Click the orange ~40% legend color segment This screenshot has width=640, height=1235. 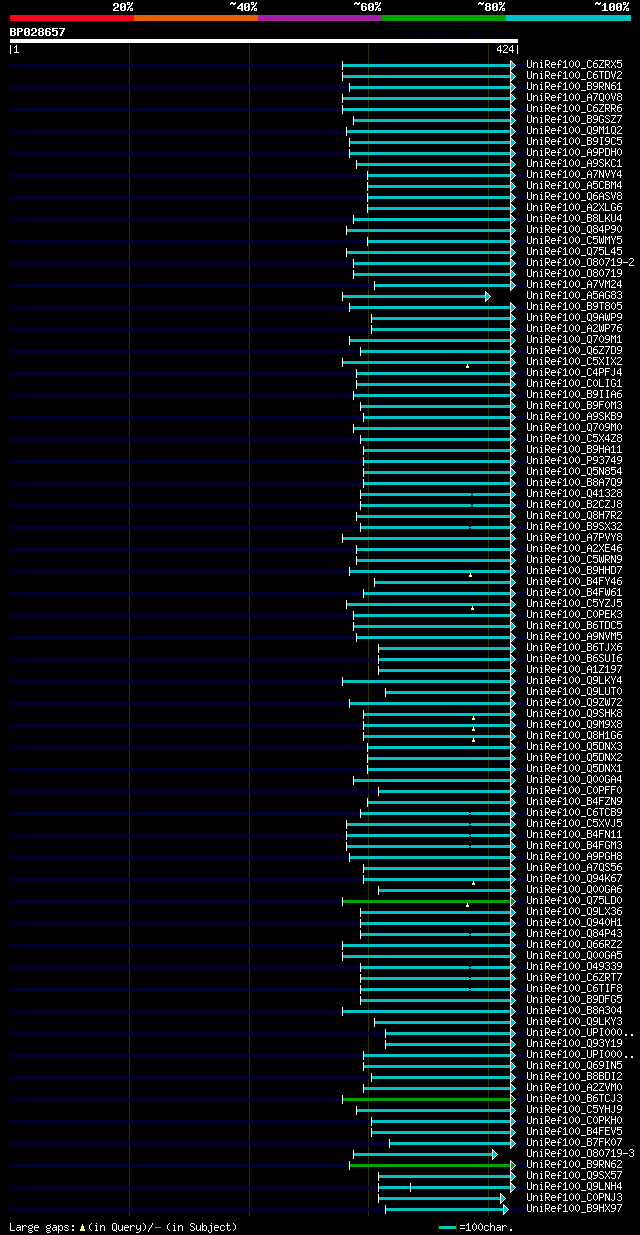[195, 18]
